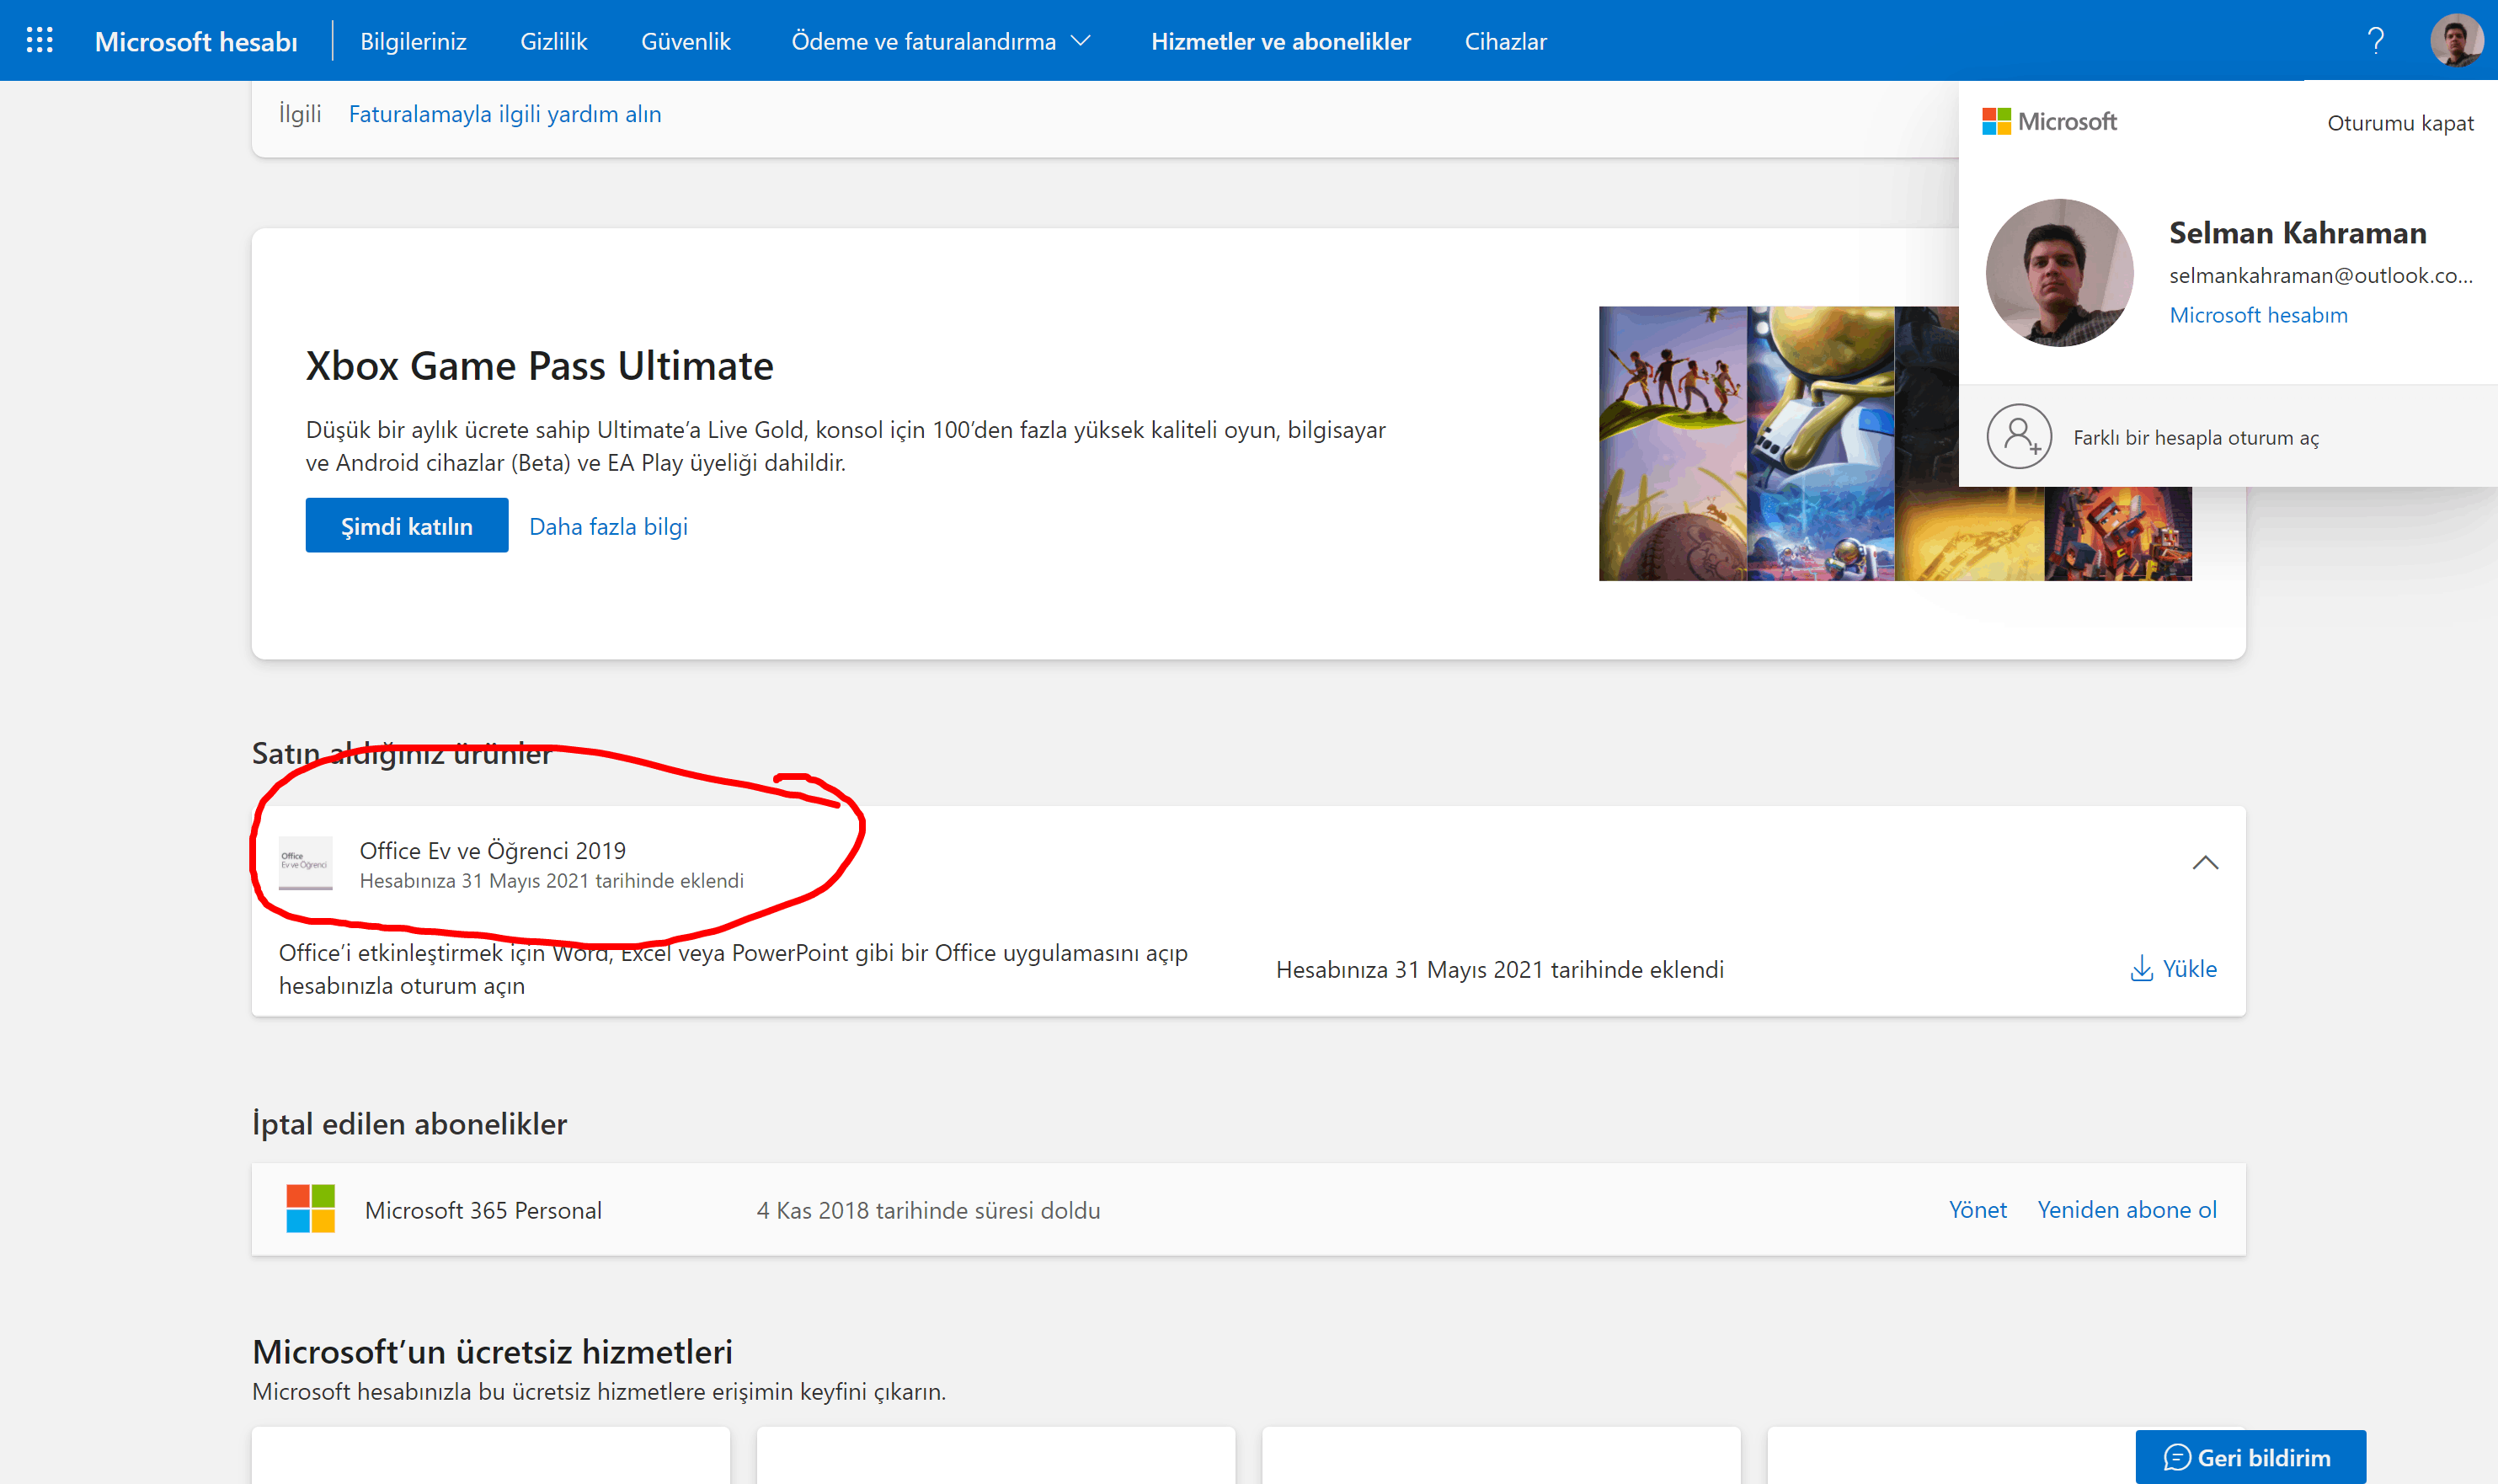Screen dimensions: 2498x1484
Task: Open the app launcher grid icon
Action: 39,40
